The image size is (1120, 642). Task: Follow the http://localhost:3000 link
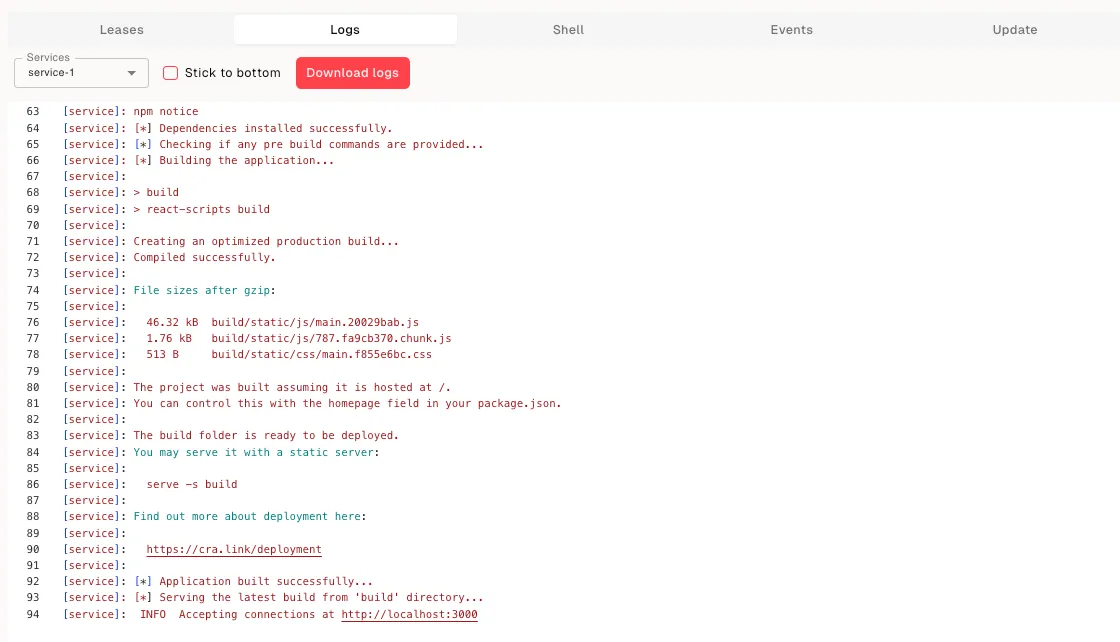tap(409, 614)
